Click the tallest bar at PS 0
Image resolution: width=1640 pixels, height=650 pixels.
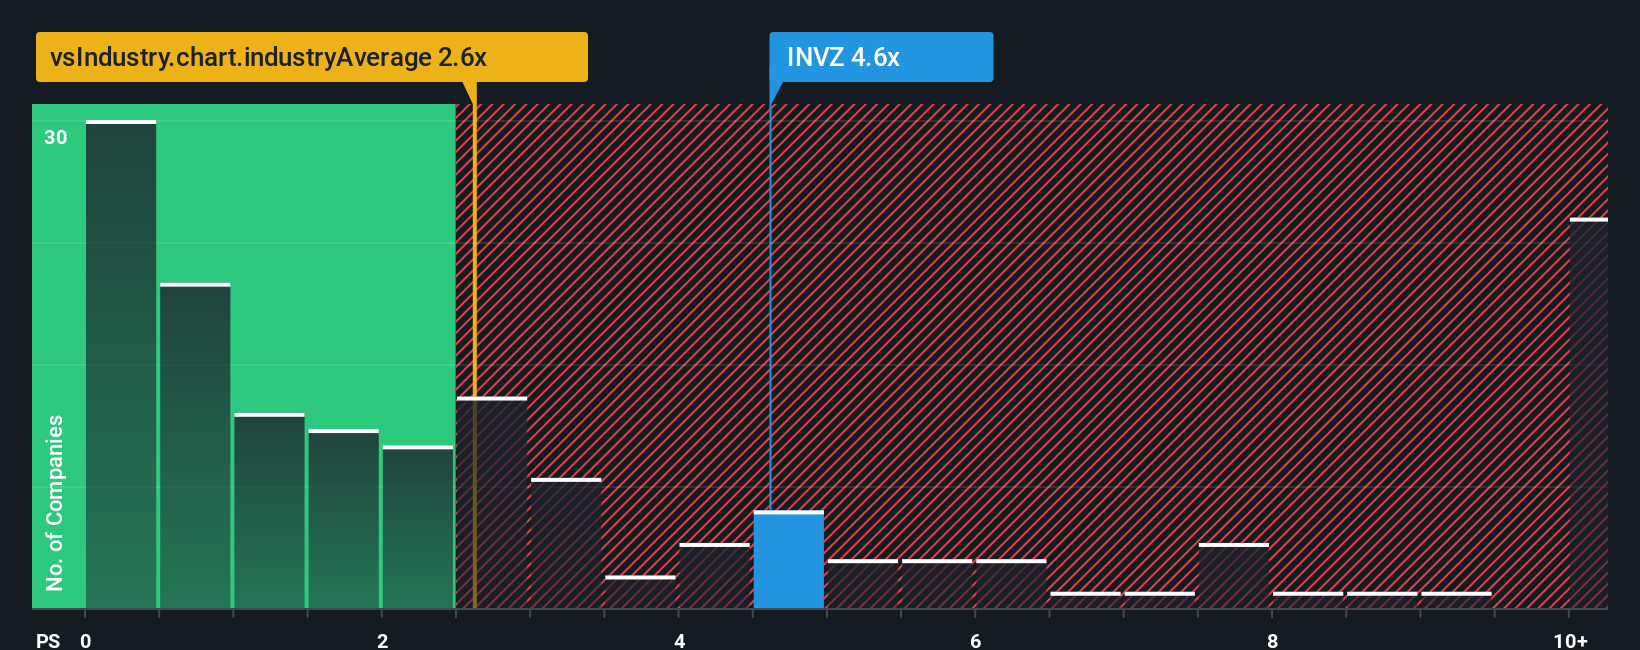pos(121,364)
